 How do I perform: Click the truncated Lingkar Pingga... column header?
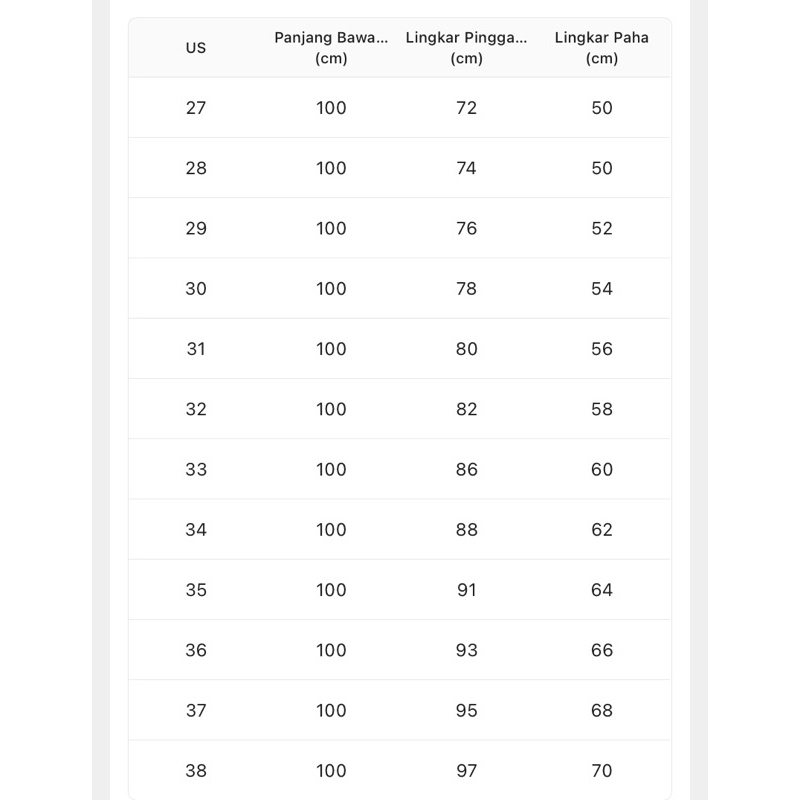click(x=466, y=47)
